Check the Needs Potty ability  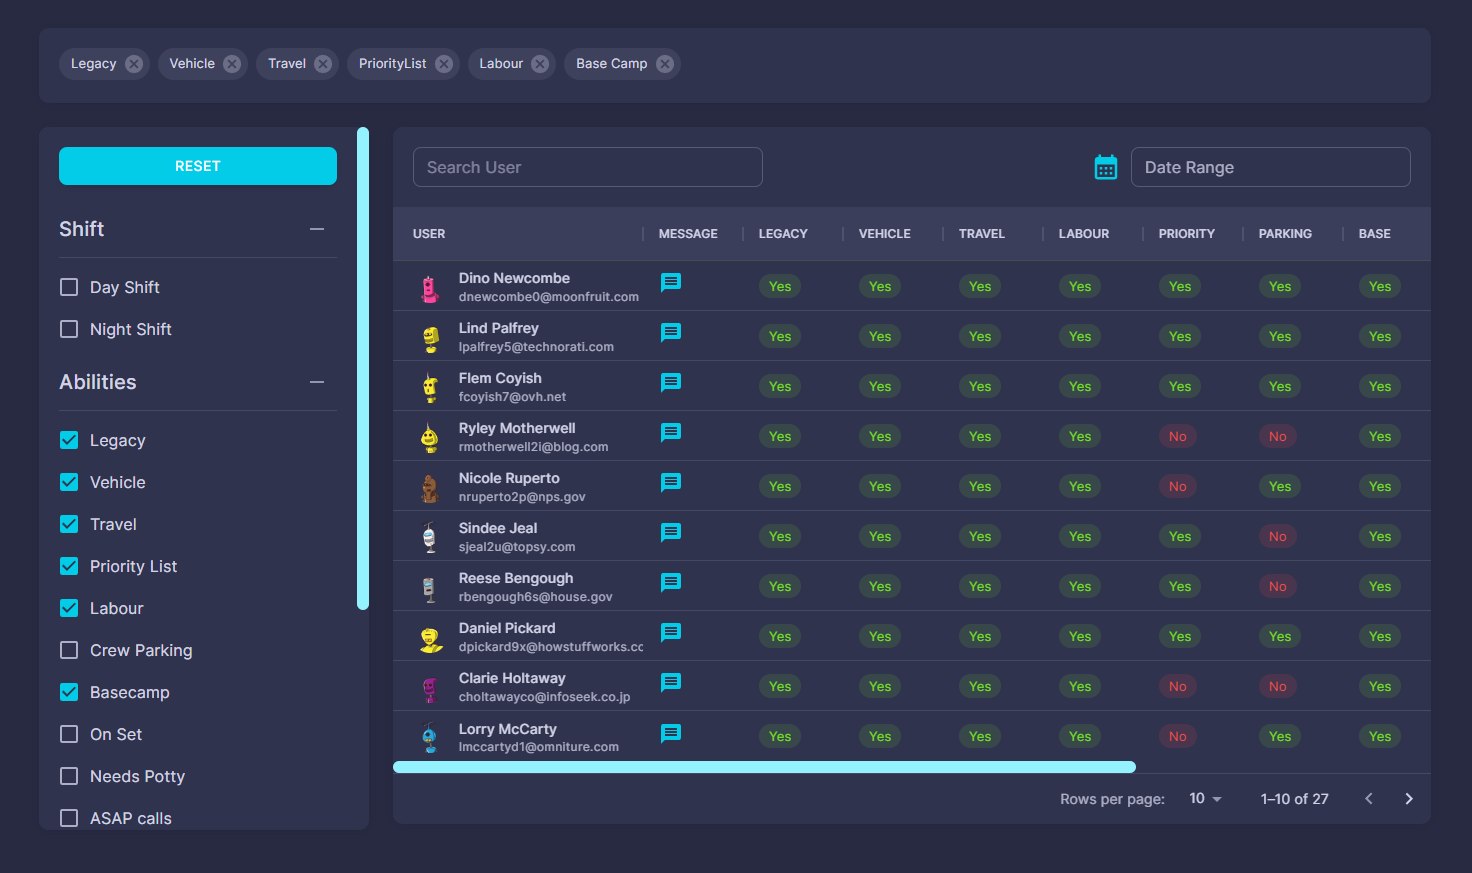(69, 776)
